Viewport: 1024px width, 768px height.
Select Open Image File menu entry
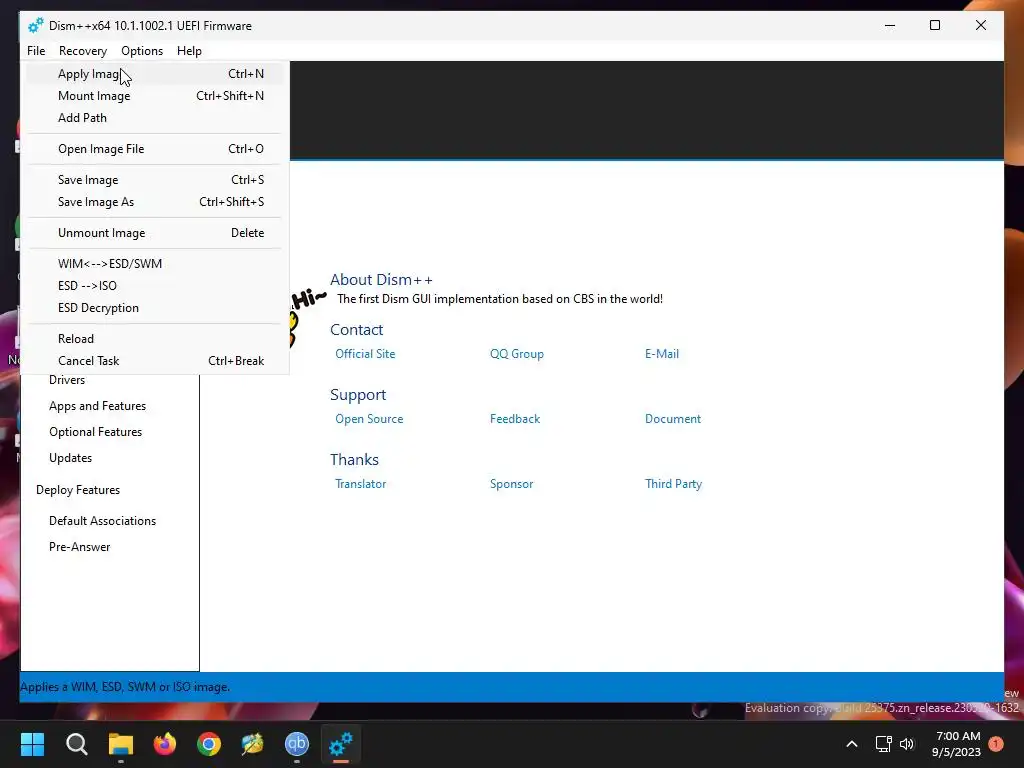point(155,149)
